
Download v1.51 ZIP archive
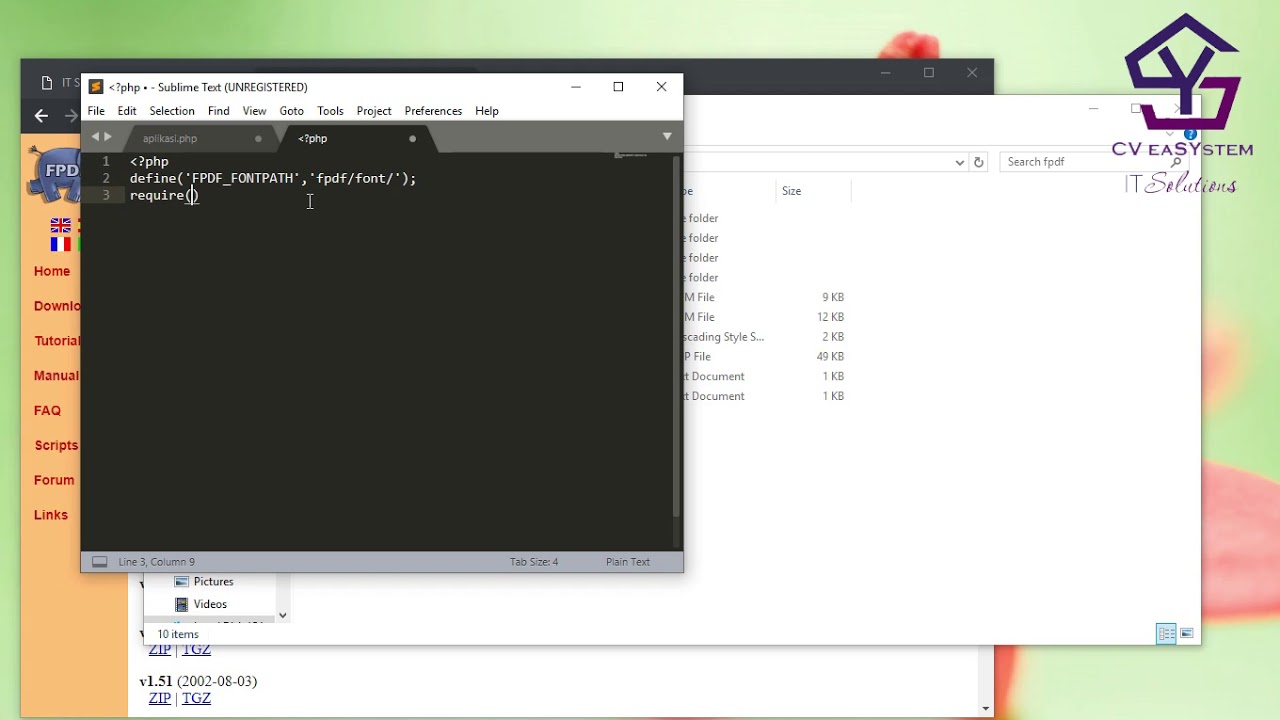[x=159, y=698]
